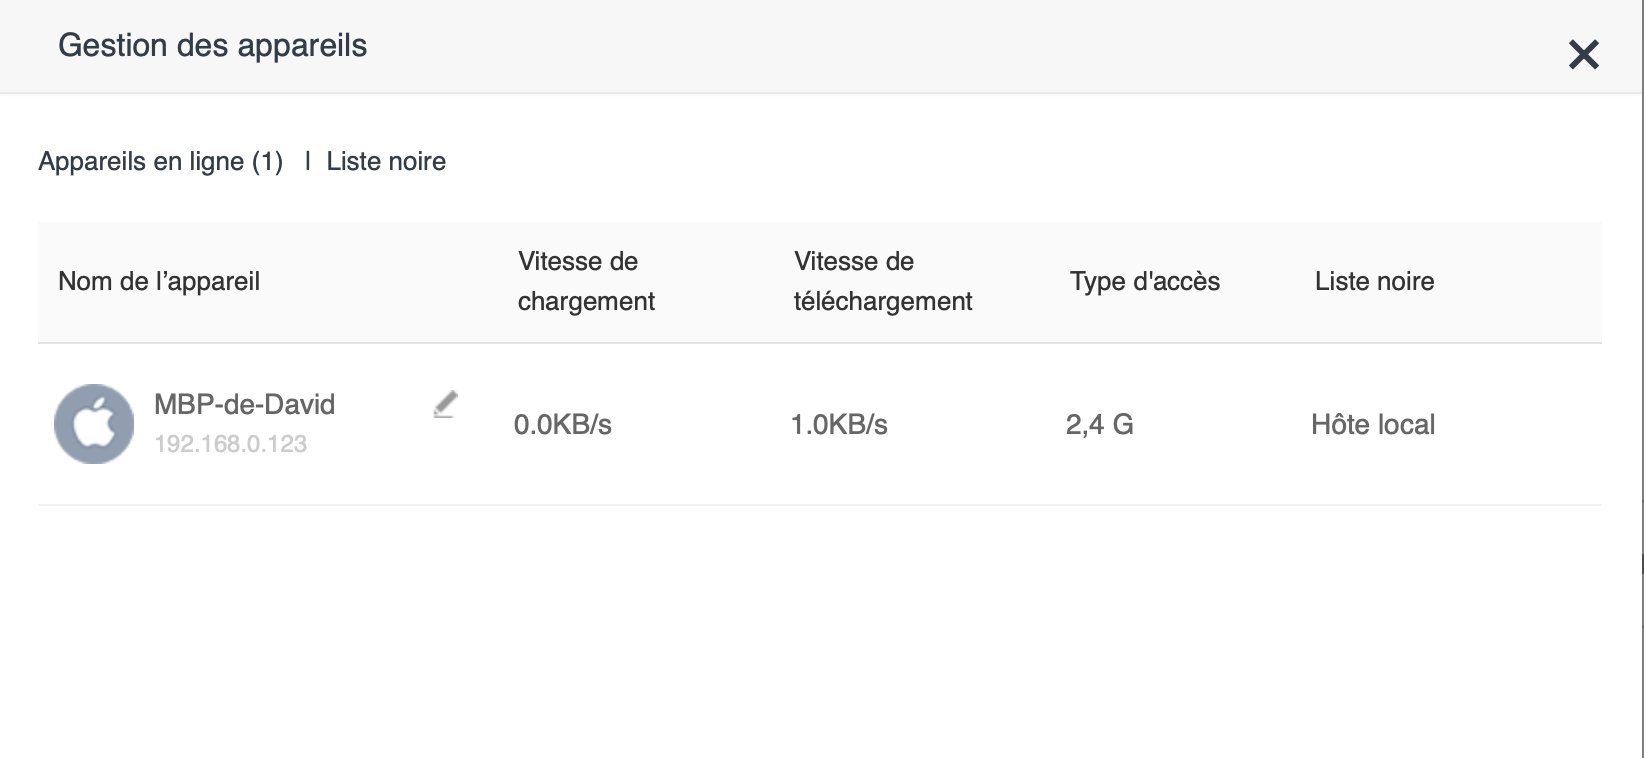This screenshot has width=1644, height=758.
Task: Click the Type d'accès column header
Action: pyautogui.click(x=1144, y=282)
